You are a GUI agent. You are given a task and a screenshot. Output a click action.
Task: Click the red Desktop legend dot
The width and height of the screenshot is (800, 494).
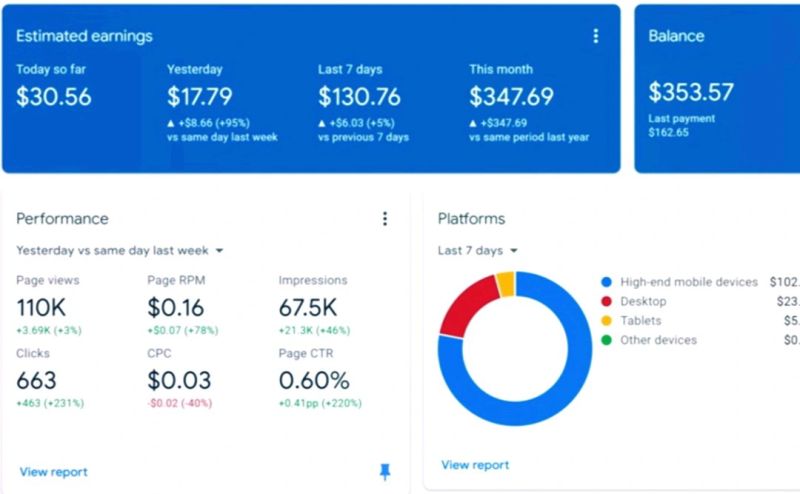(x=606, y=302)
